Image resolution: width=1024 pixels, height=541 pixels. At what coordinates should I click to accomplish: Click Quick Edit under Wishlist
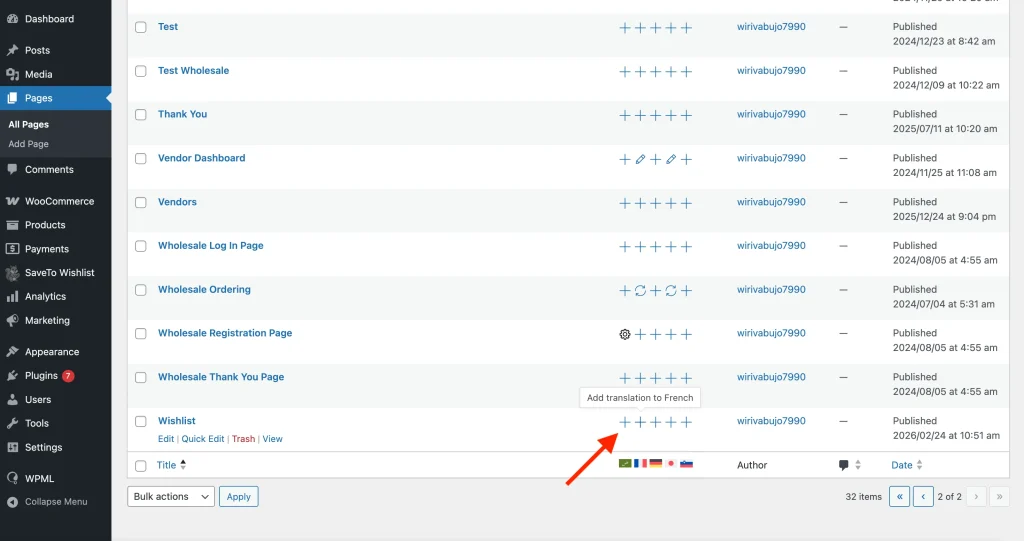(x=202, y=439)
